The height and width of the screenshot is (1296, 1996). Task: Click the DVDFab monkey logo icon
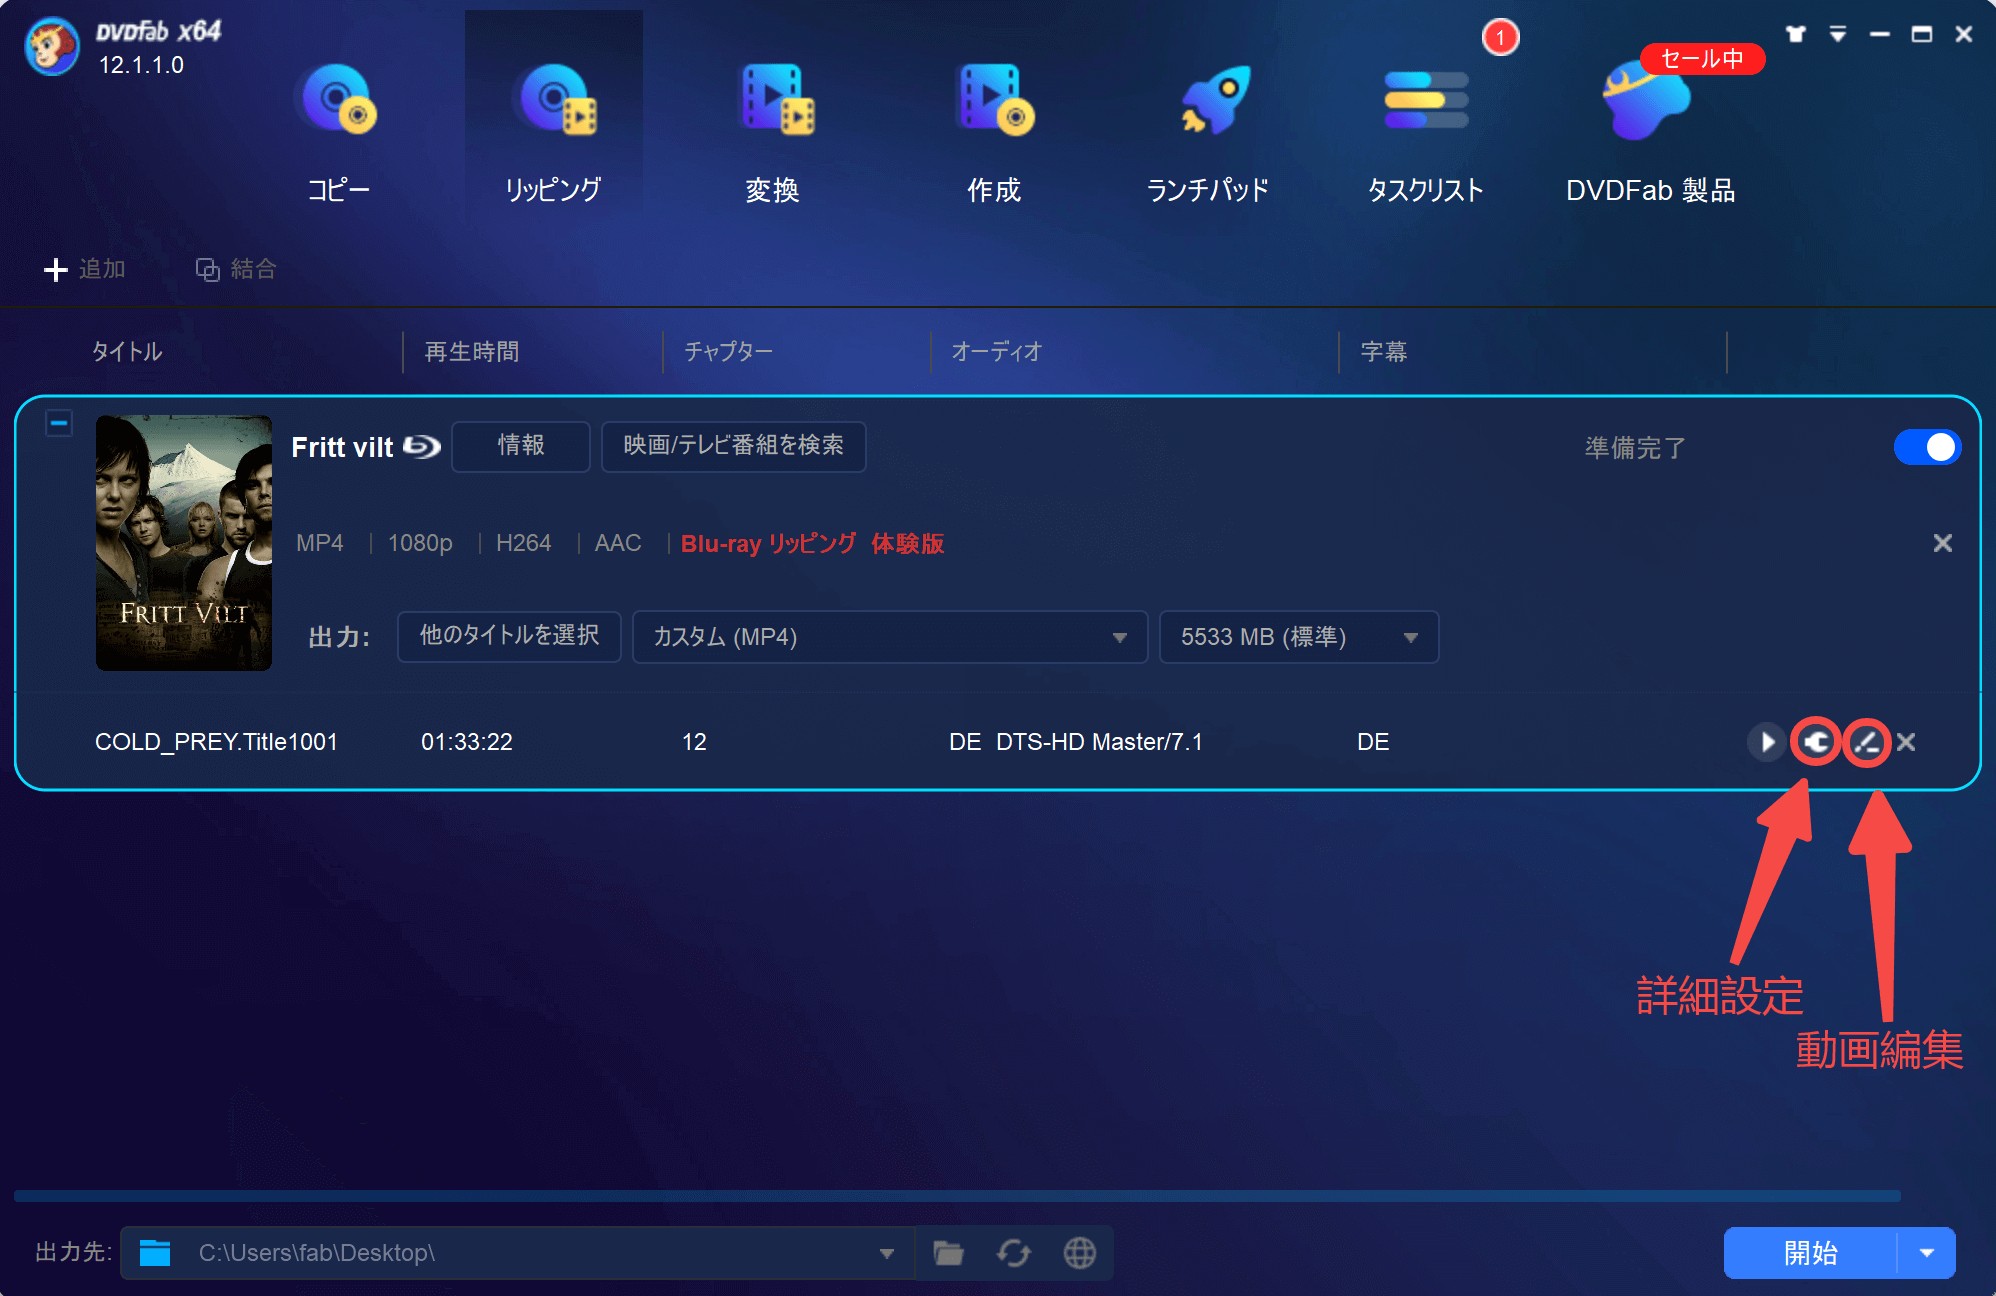(x=52, y=46)
